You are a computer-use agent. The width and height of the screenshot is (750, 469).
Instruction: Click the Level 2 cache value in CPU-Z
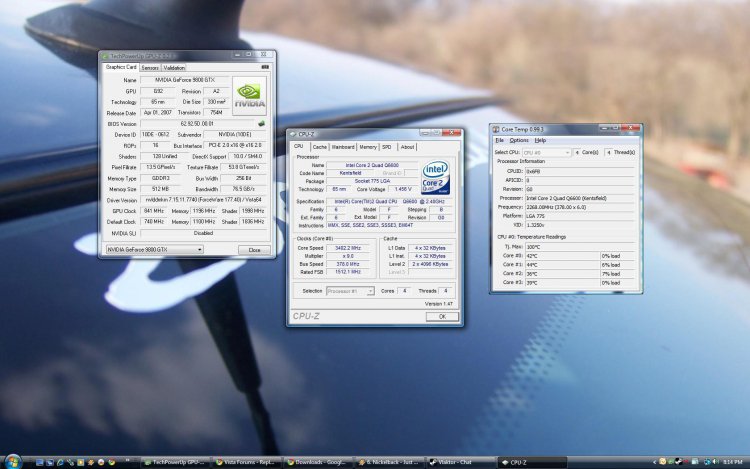coord(430,264)
